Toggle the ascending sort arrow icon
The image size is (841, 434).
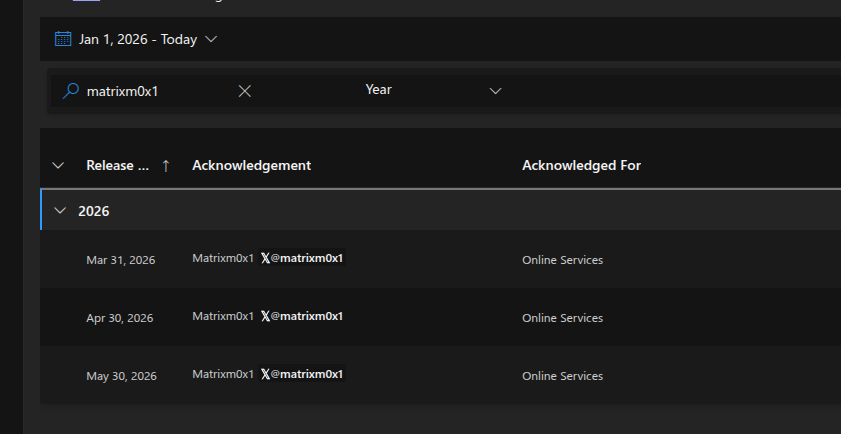pos(166,166)
